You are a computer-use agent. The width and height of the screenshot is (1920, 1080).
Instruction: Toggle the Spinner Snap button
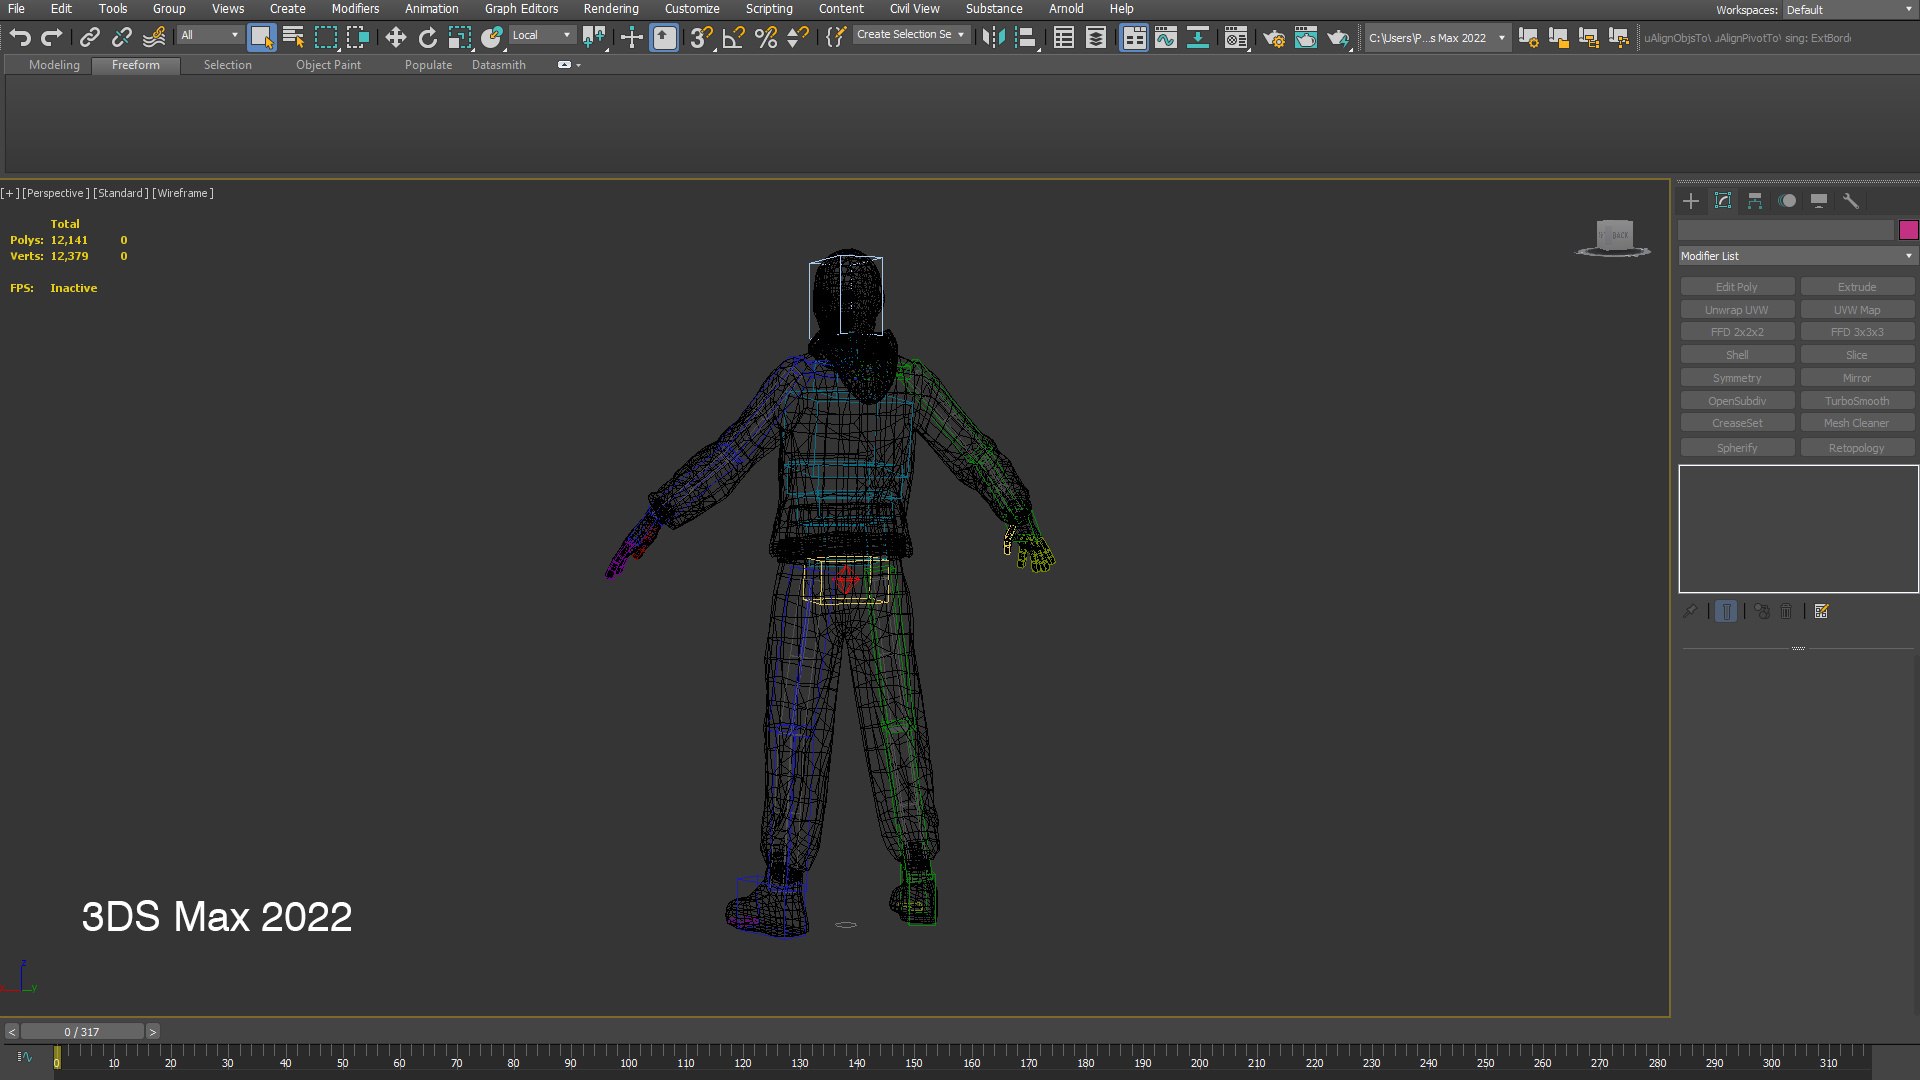[x=798, y=38]
